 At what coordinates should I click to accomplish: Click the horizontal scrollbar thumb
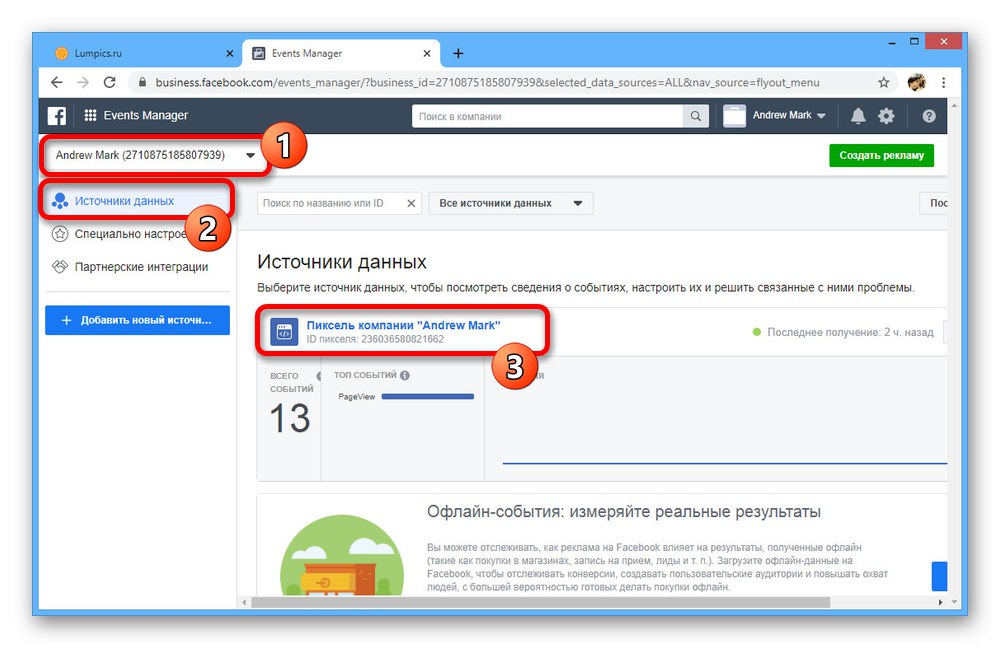[540, 602]
